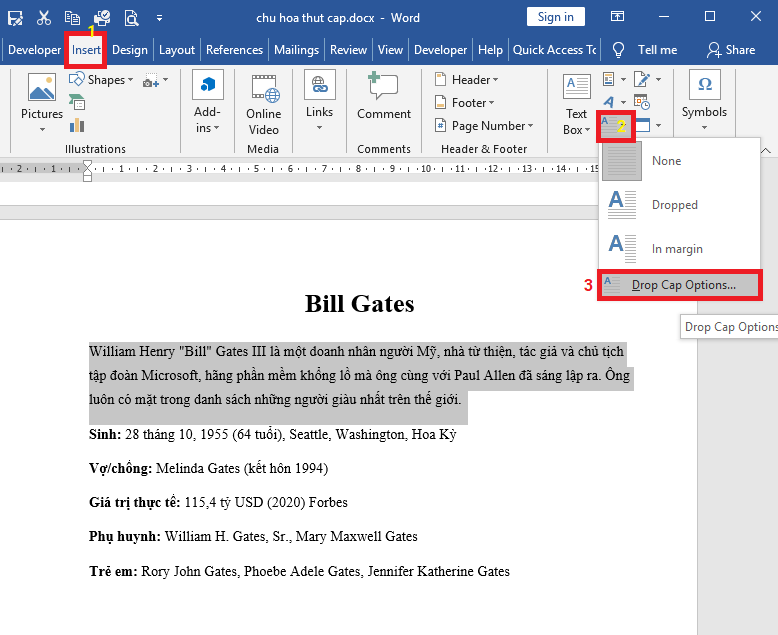This screenshot has width=778, height=635.
Task: Open the Quick Access Toolbar tab
Action: click(x=554, y=50)
